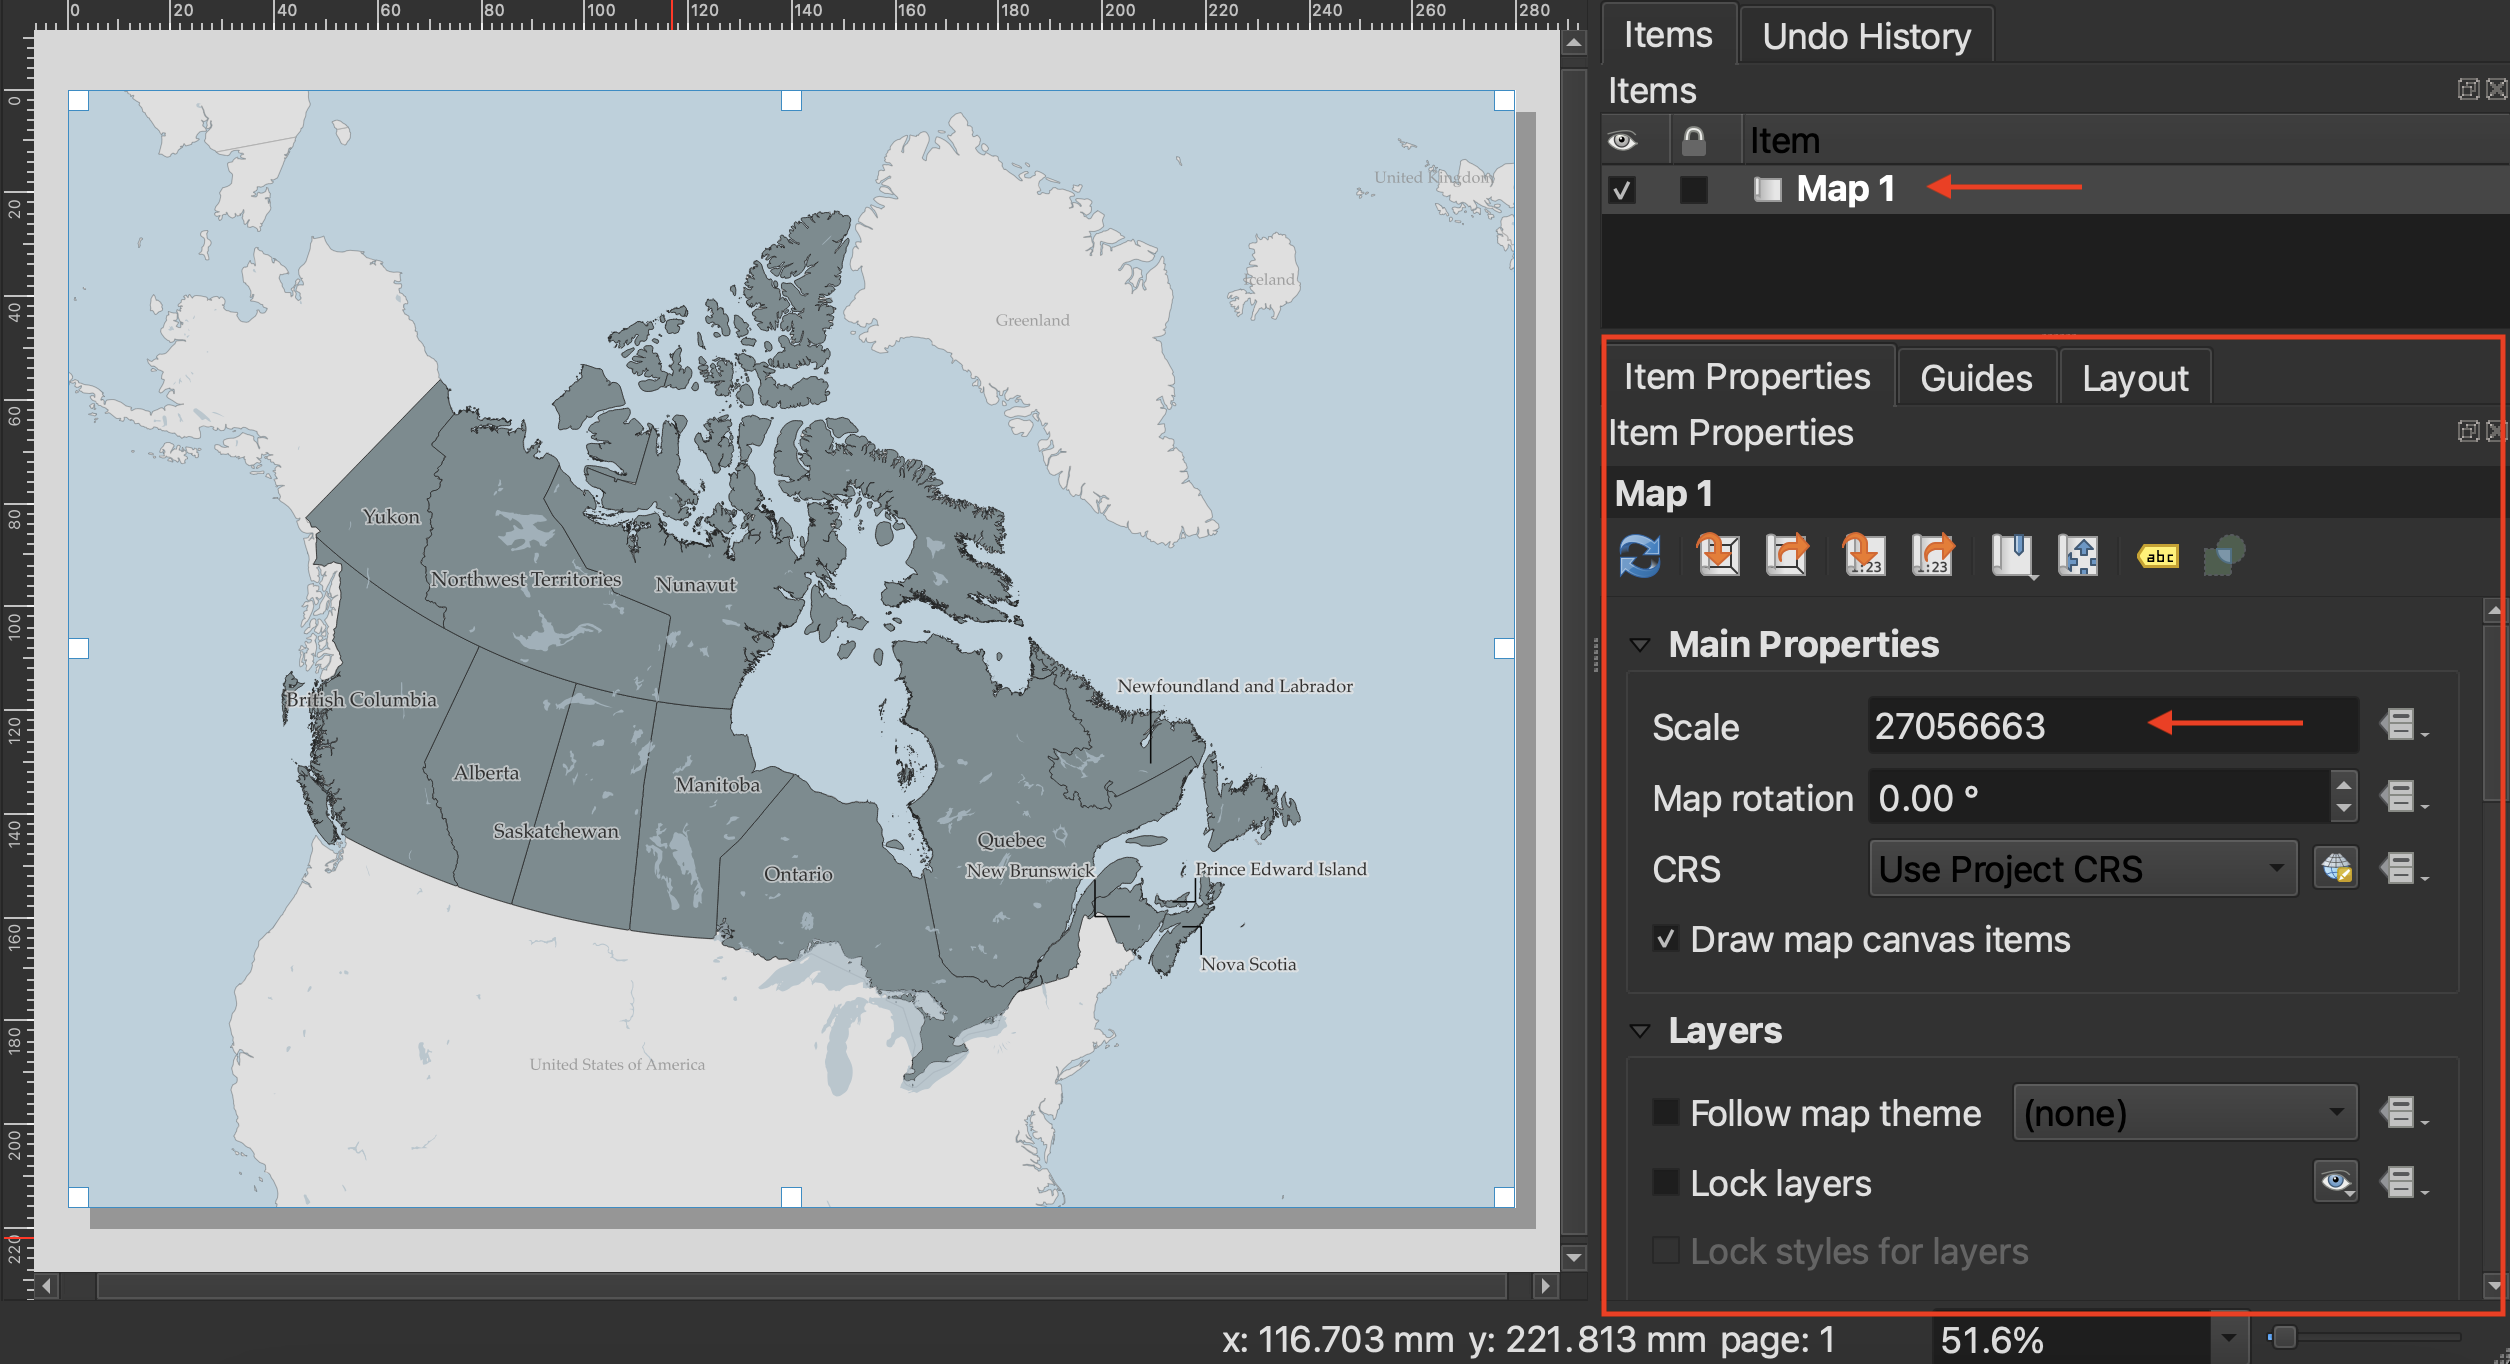The width and height of the screenshot is (2510, 1364).
Task: Open the Use Project CRS dropdown
Action: click(2082, 868)
